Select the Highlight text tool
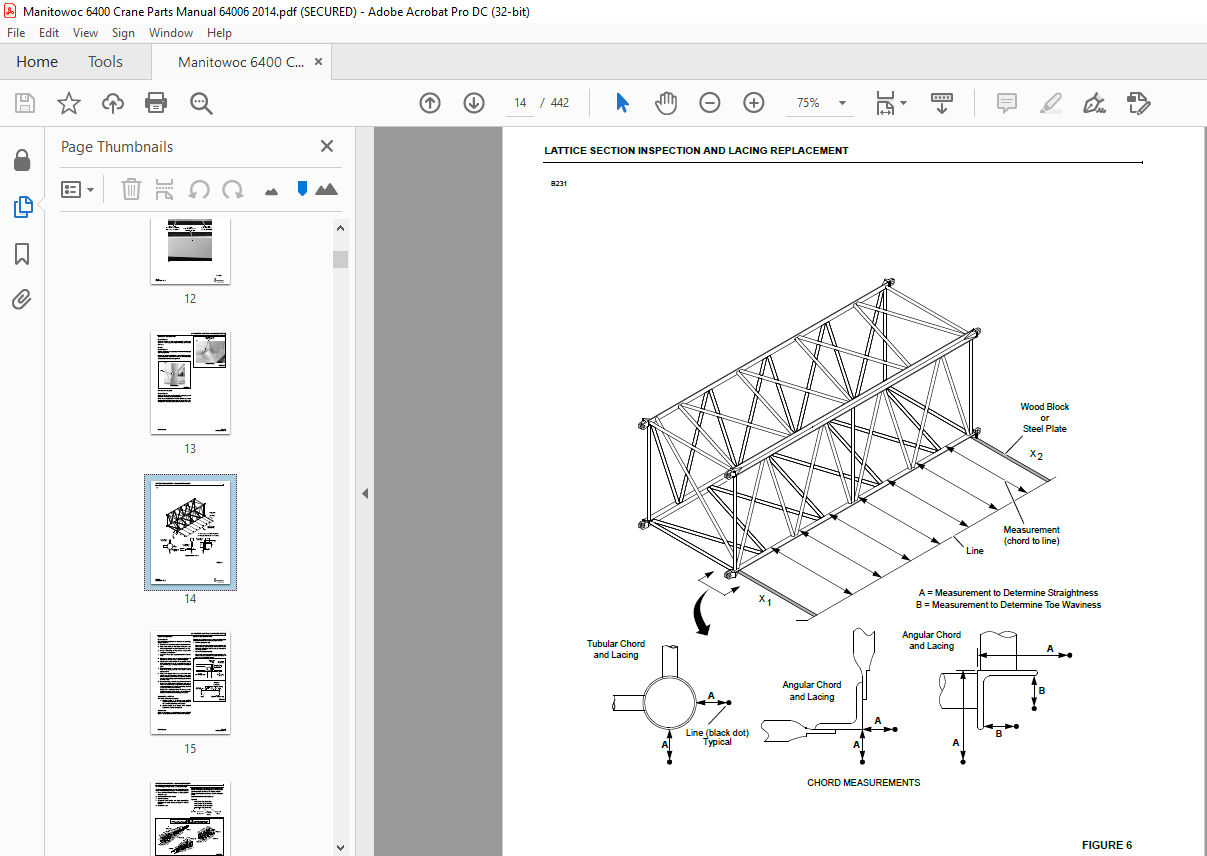The width and height of the screenshot is (1207, 856). point(1050,103)
